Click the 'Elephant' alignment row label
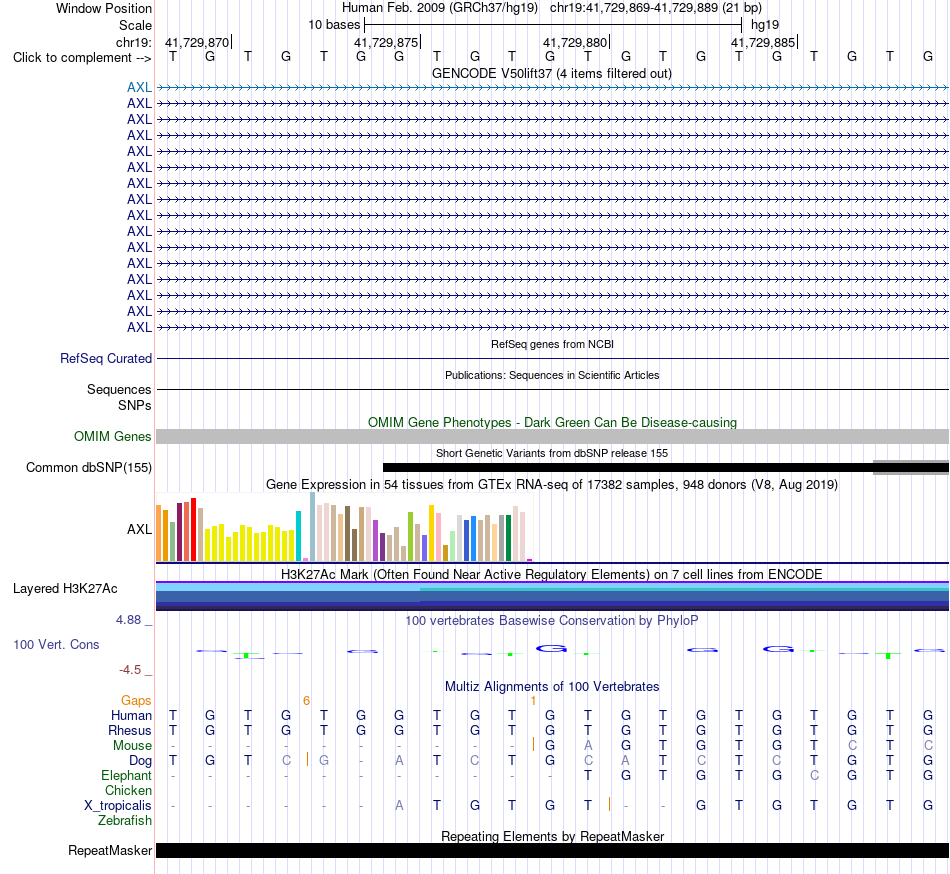950x874 pixels. (x=126, y=775)
